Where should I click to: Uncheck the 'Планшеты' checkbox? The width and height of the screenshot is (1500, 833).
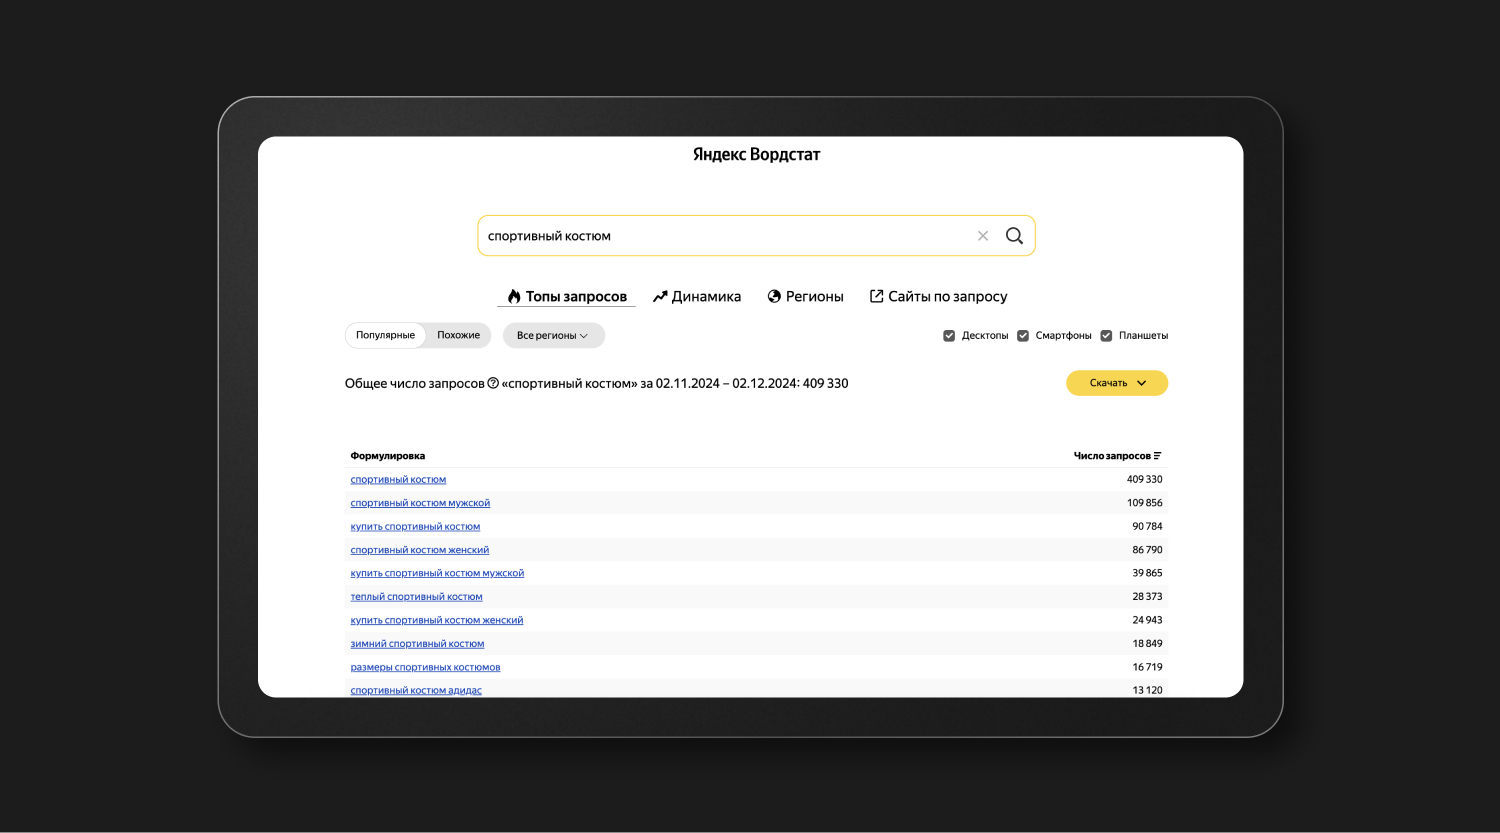(1106, 336)
